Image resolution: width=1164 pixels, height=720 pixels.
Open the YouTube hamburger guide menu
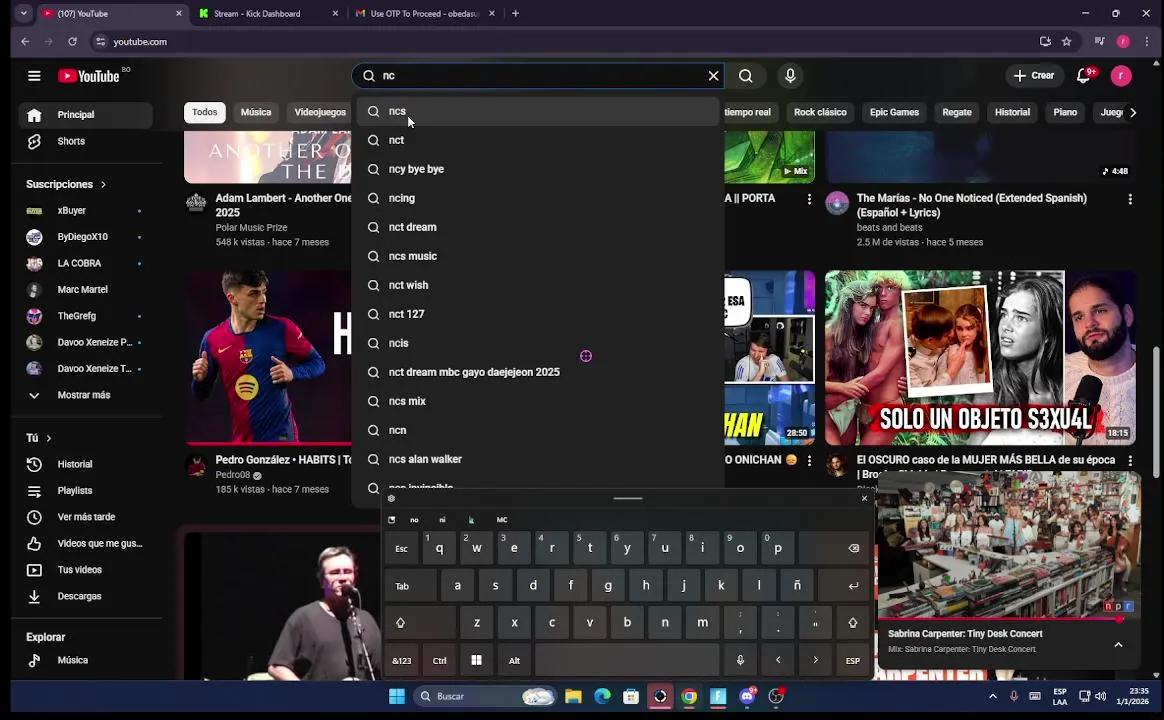coord(34,76)
